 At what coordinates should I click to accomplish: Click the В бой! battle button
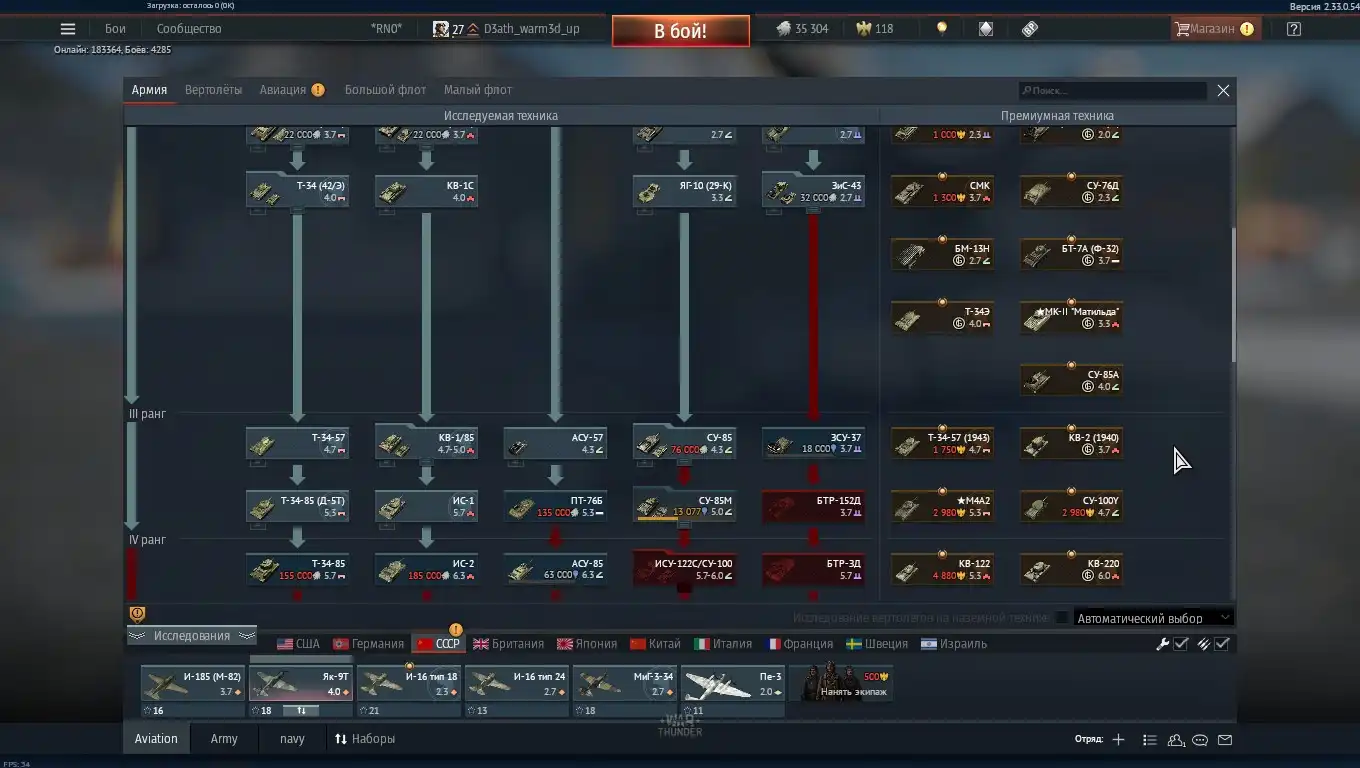680,30
